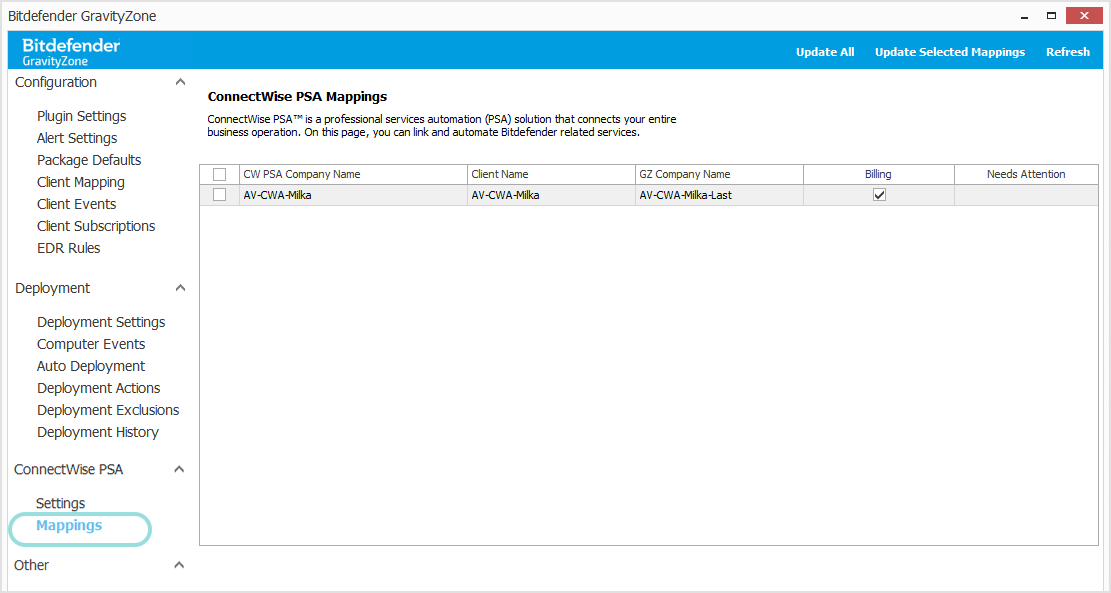Toggle Billing checkbox for AV-CWA-Milka
This screenshot has height=593, width=1111.
tap(879, 195)
